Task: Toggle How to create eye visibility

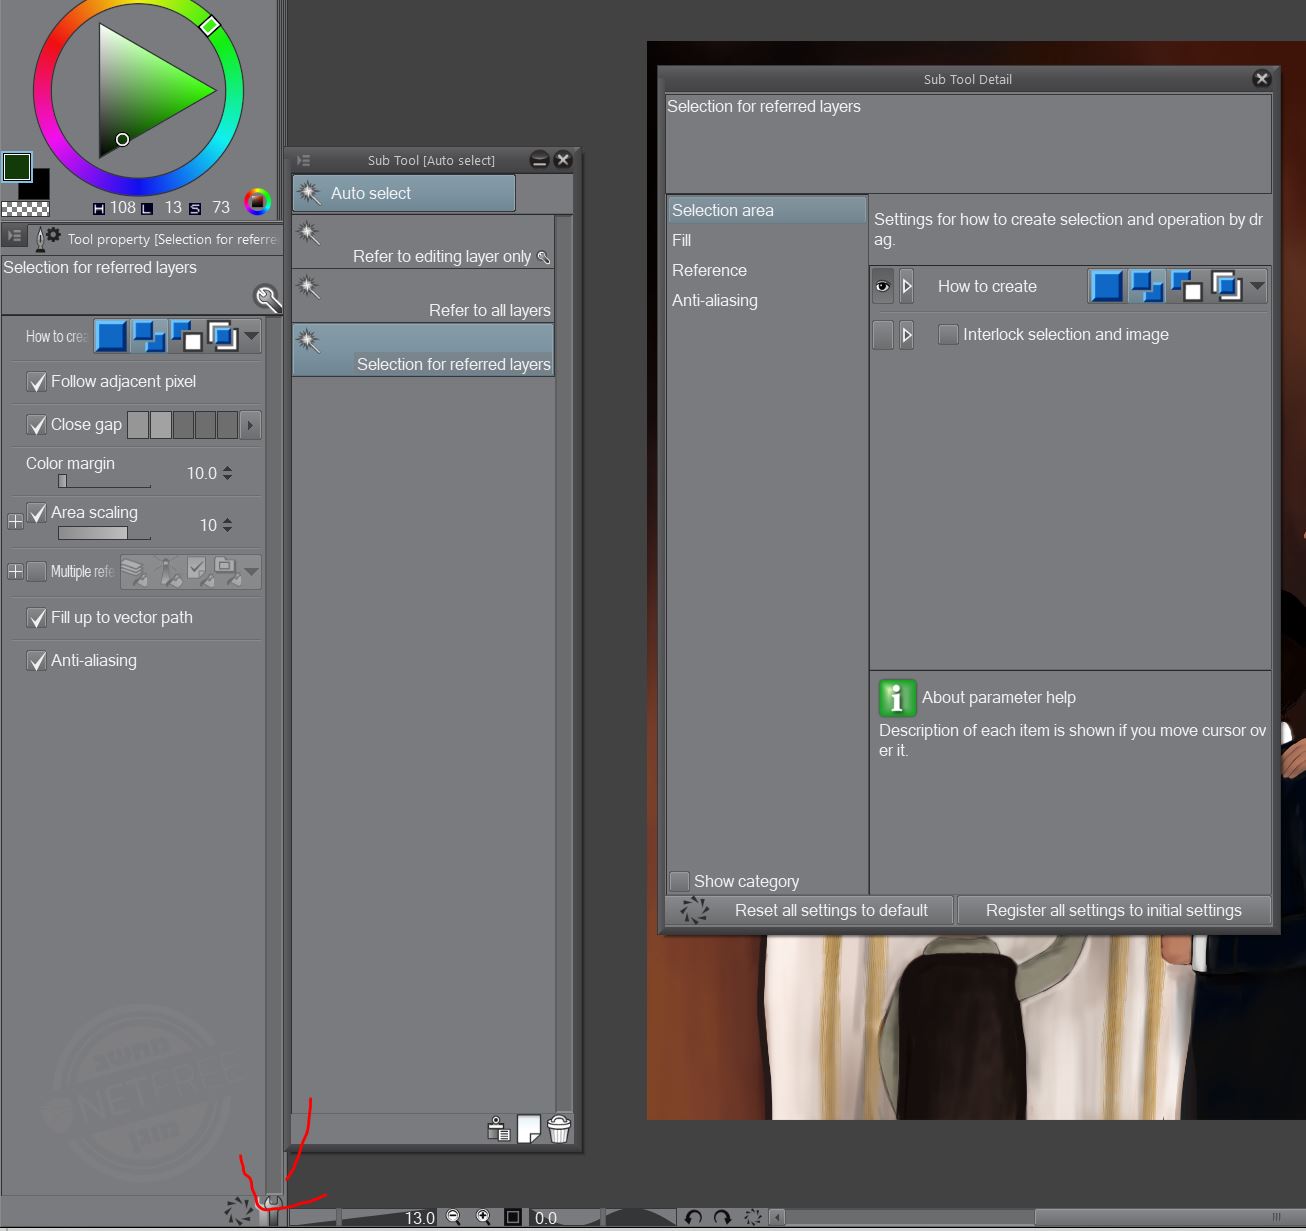Action: [883, 286]
